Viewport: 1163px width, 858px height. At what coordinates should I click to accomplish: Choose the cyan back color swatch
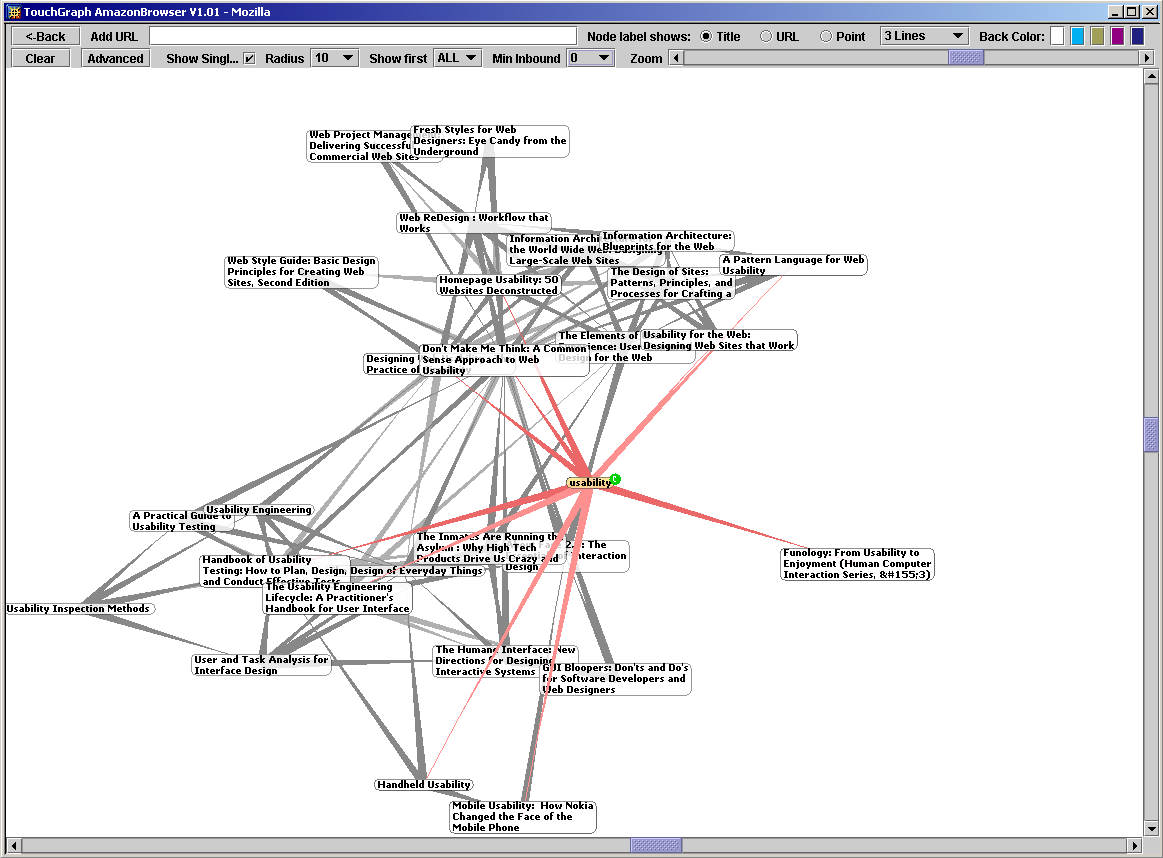(1077, 36)
